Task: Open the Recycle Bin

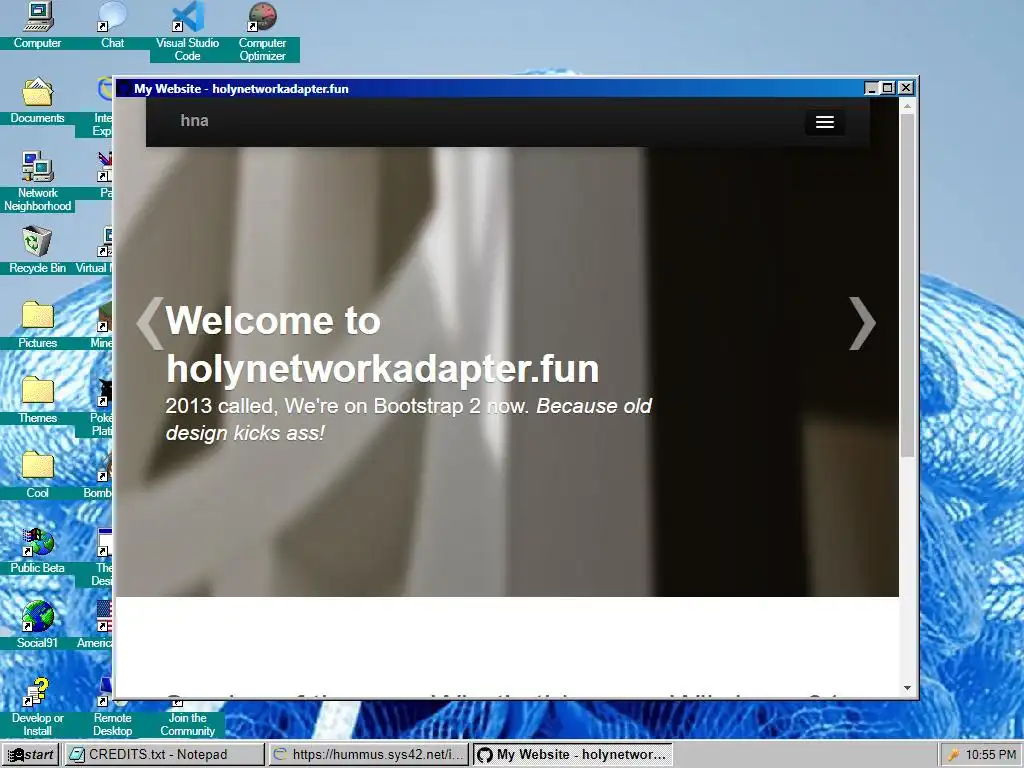Action: pos(37,250)
